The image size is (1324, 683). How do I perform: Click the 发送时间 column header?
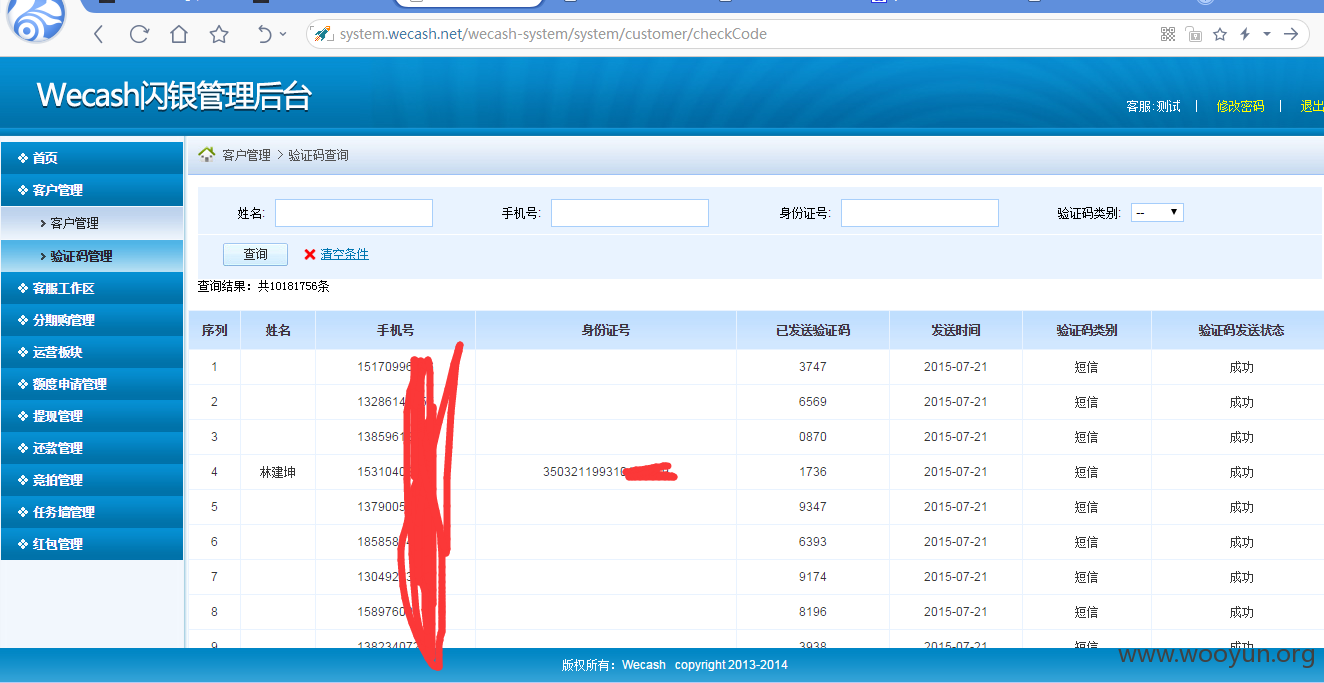(956, 330)
